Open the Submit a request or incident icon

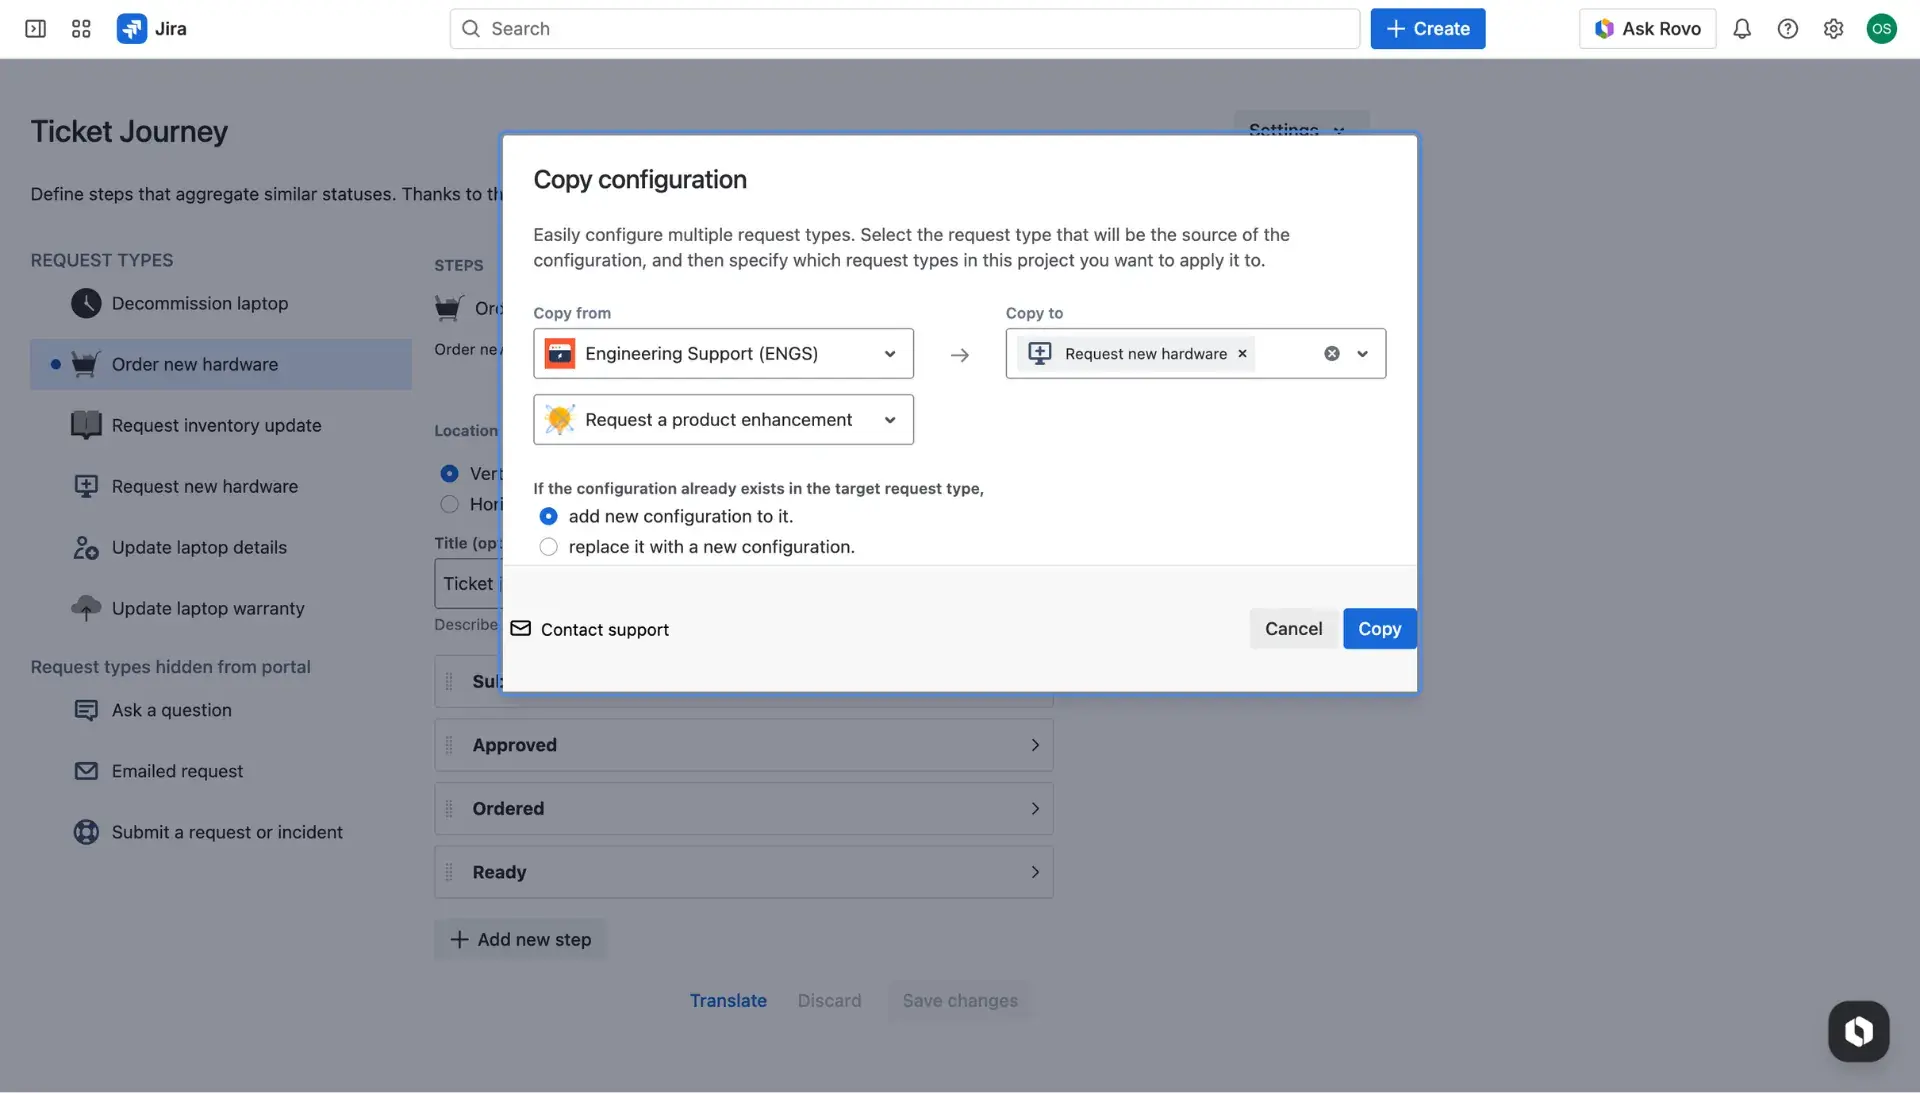86,831
